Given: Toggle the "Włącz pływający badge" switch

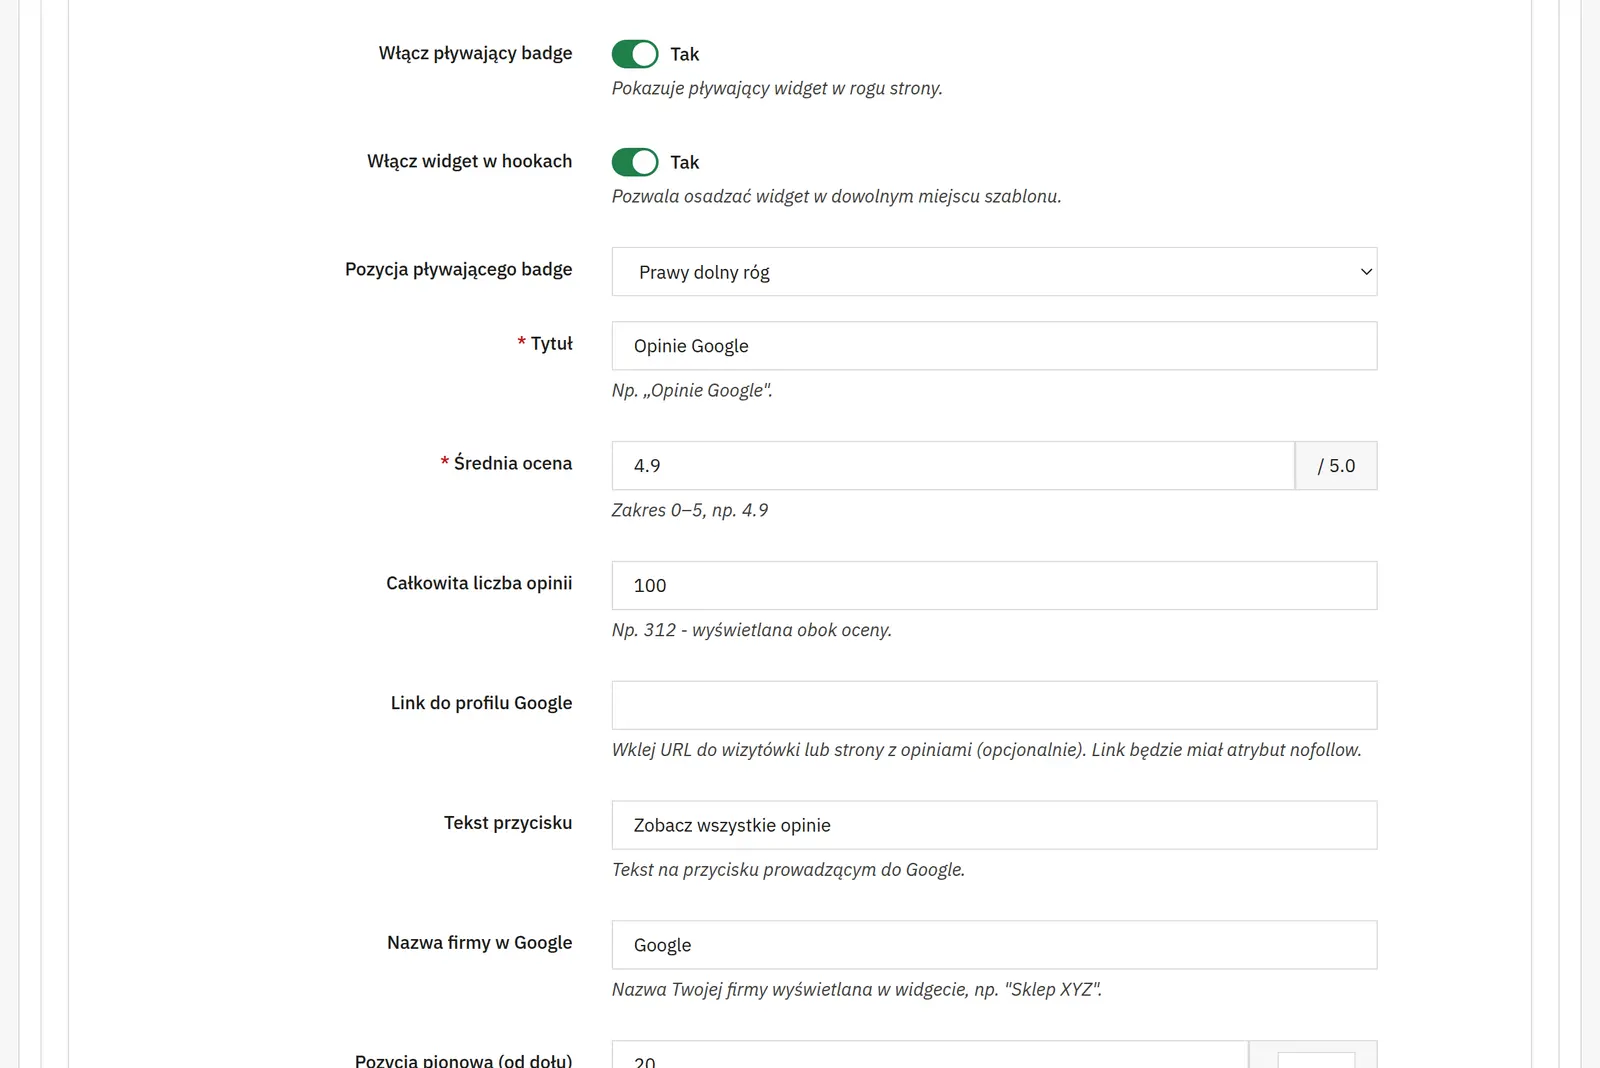Looking at the screenshot, I should (x=635, y=54).
